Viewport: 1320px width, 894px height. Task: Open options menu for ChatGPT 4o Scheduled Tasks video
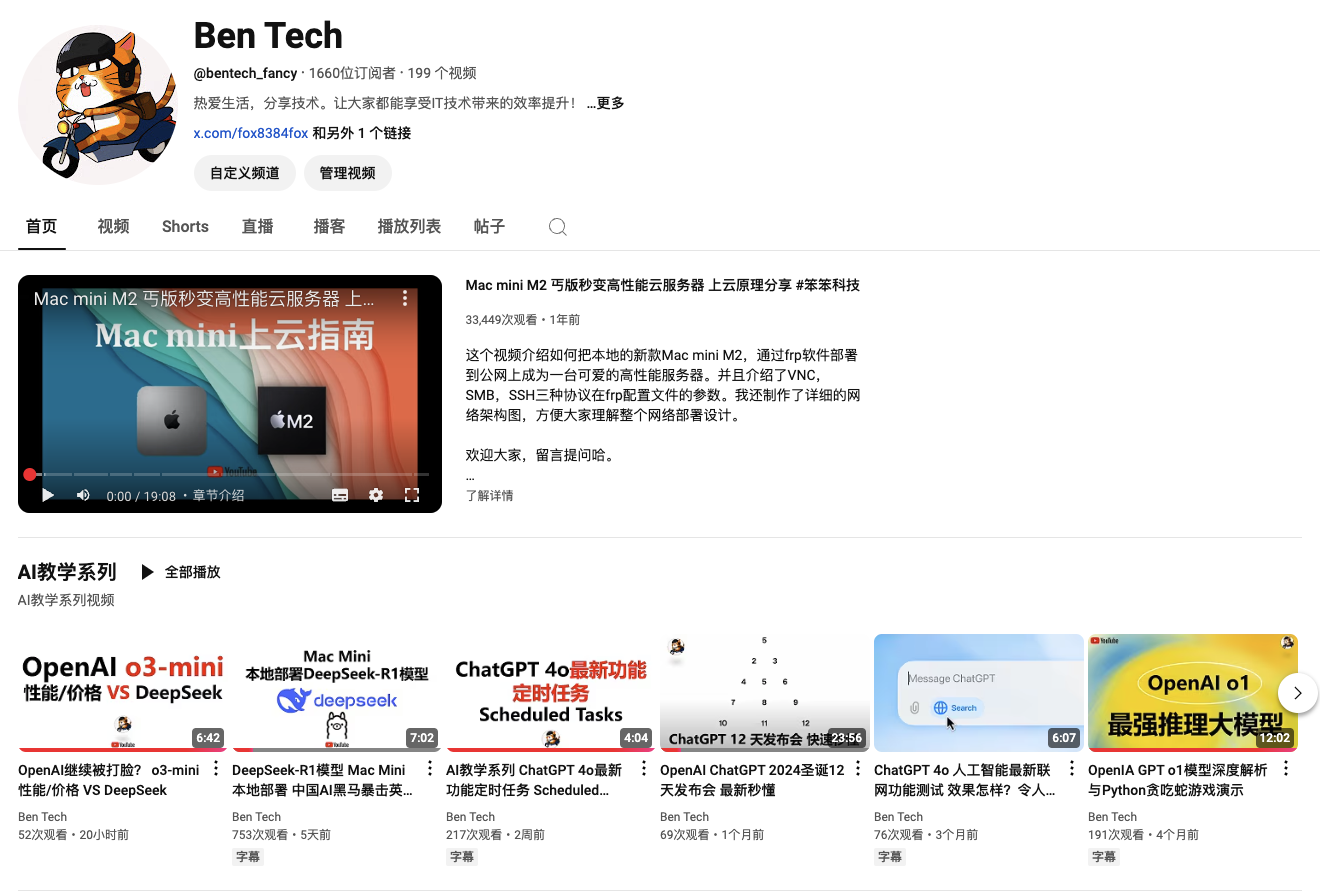point(644,769)
